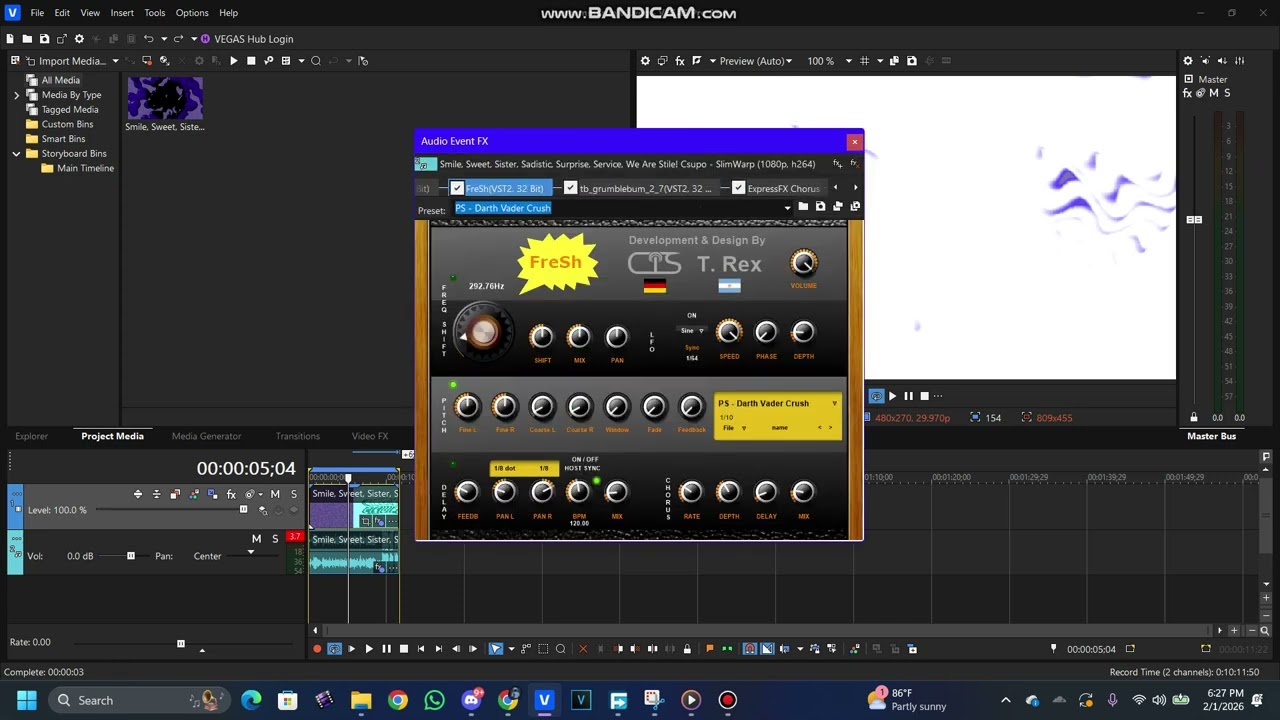Open preset folder icon in Audio Event FX
The width and height of the screenshot is (1280, 720).
tap(803, 207)
